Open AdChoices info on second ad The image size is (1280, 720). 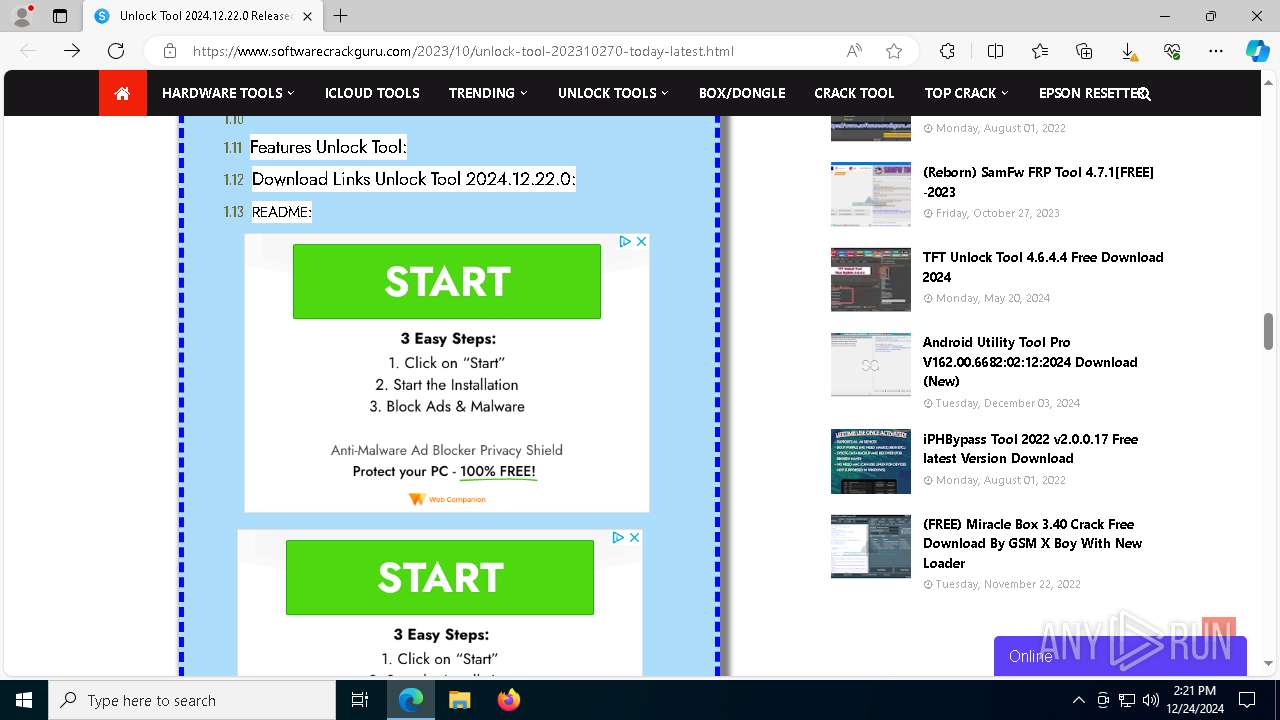point(618,537)
